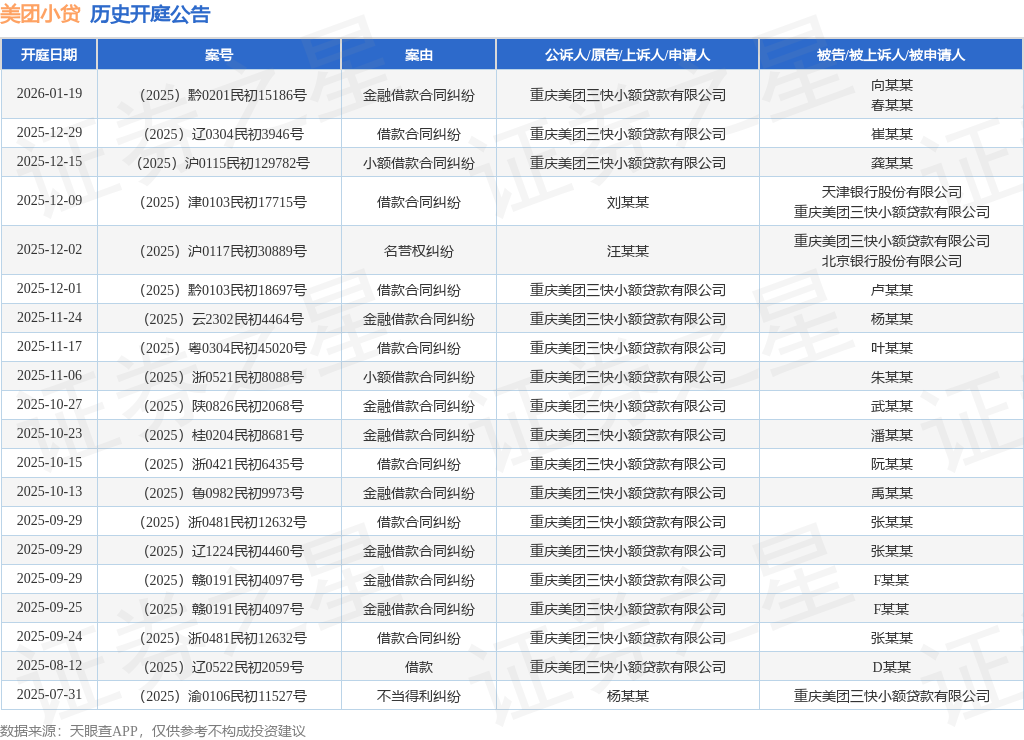
Task: Click date cell 2025-10-13
Action: click(50, 492)
